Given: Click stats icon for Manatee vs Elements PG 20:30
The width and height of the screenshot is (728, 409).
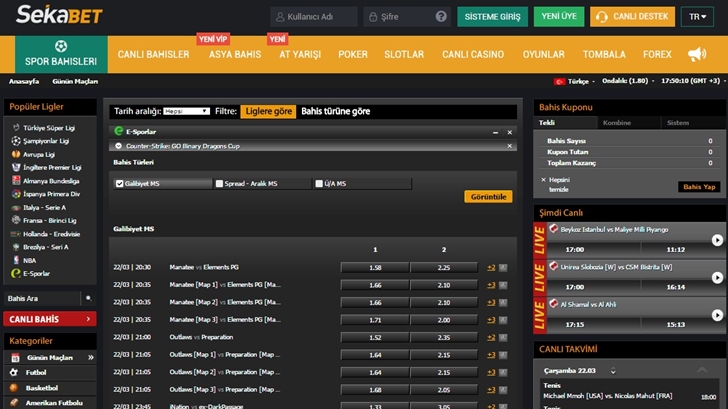Looking at the screenshot, I should (x=503, y=268).
